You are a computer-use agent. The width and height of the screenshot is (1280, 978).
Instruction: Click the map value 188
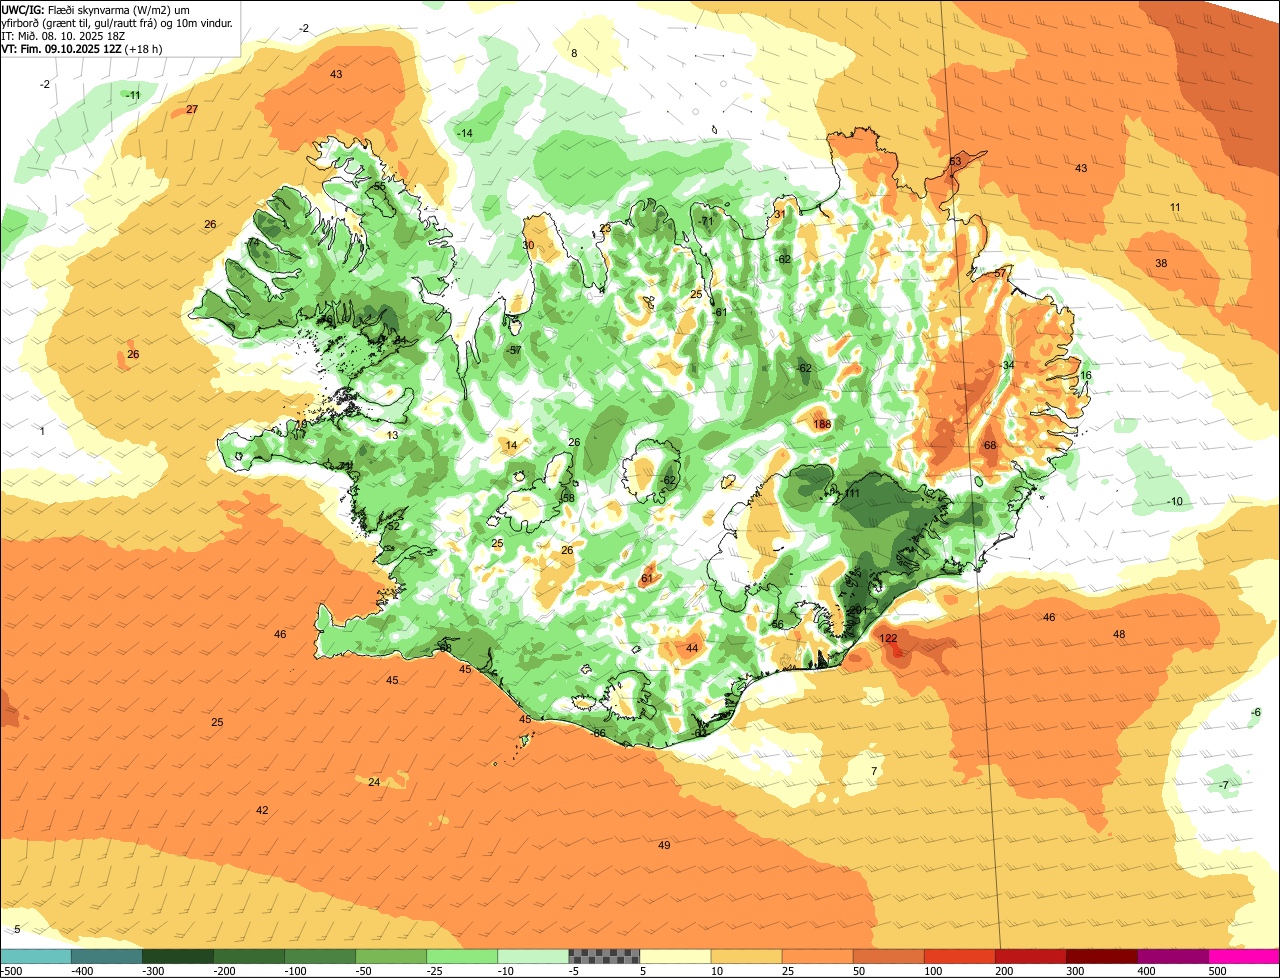[822, 425]
